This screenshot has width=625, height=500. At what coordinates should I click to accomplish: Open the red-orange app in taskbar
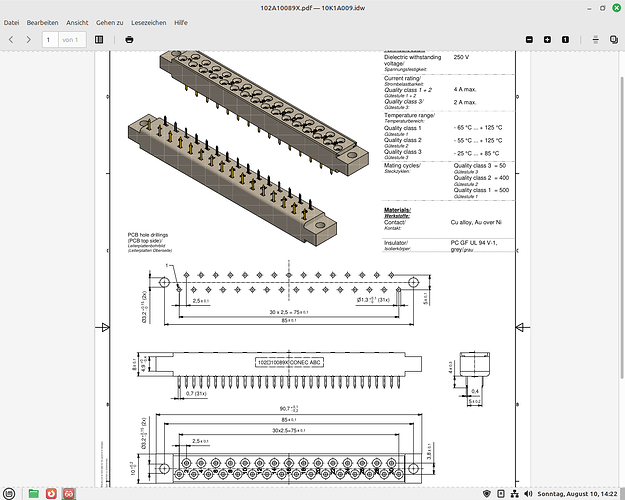(51, 494)
